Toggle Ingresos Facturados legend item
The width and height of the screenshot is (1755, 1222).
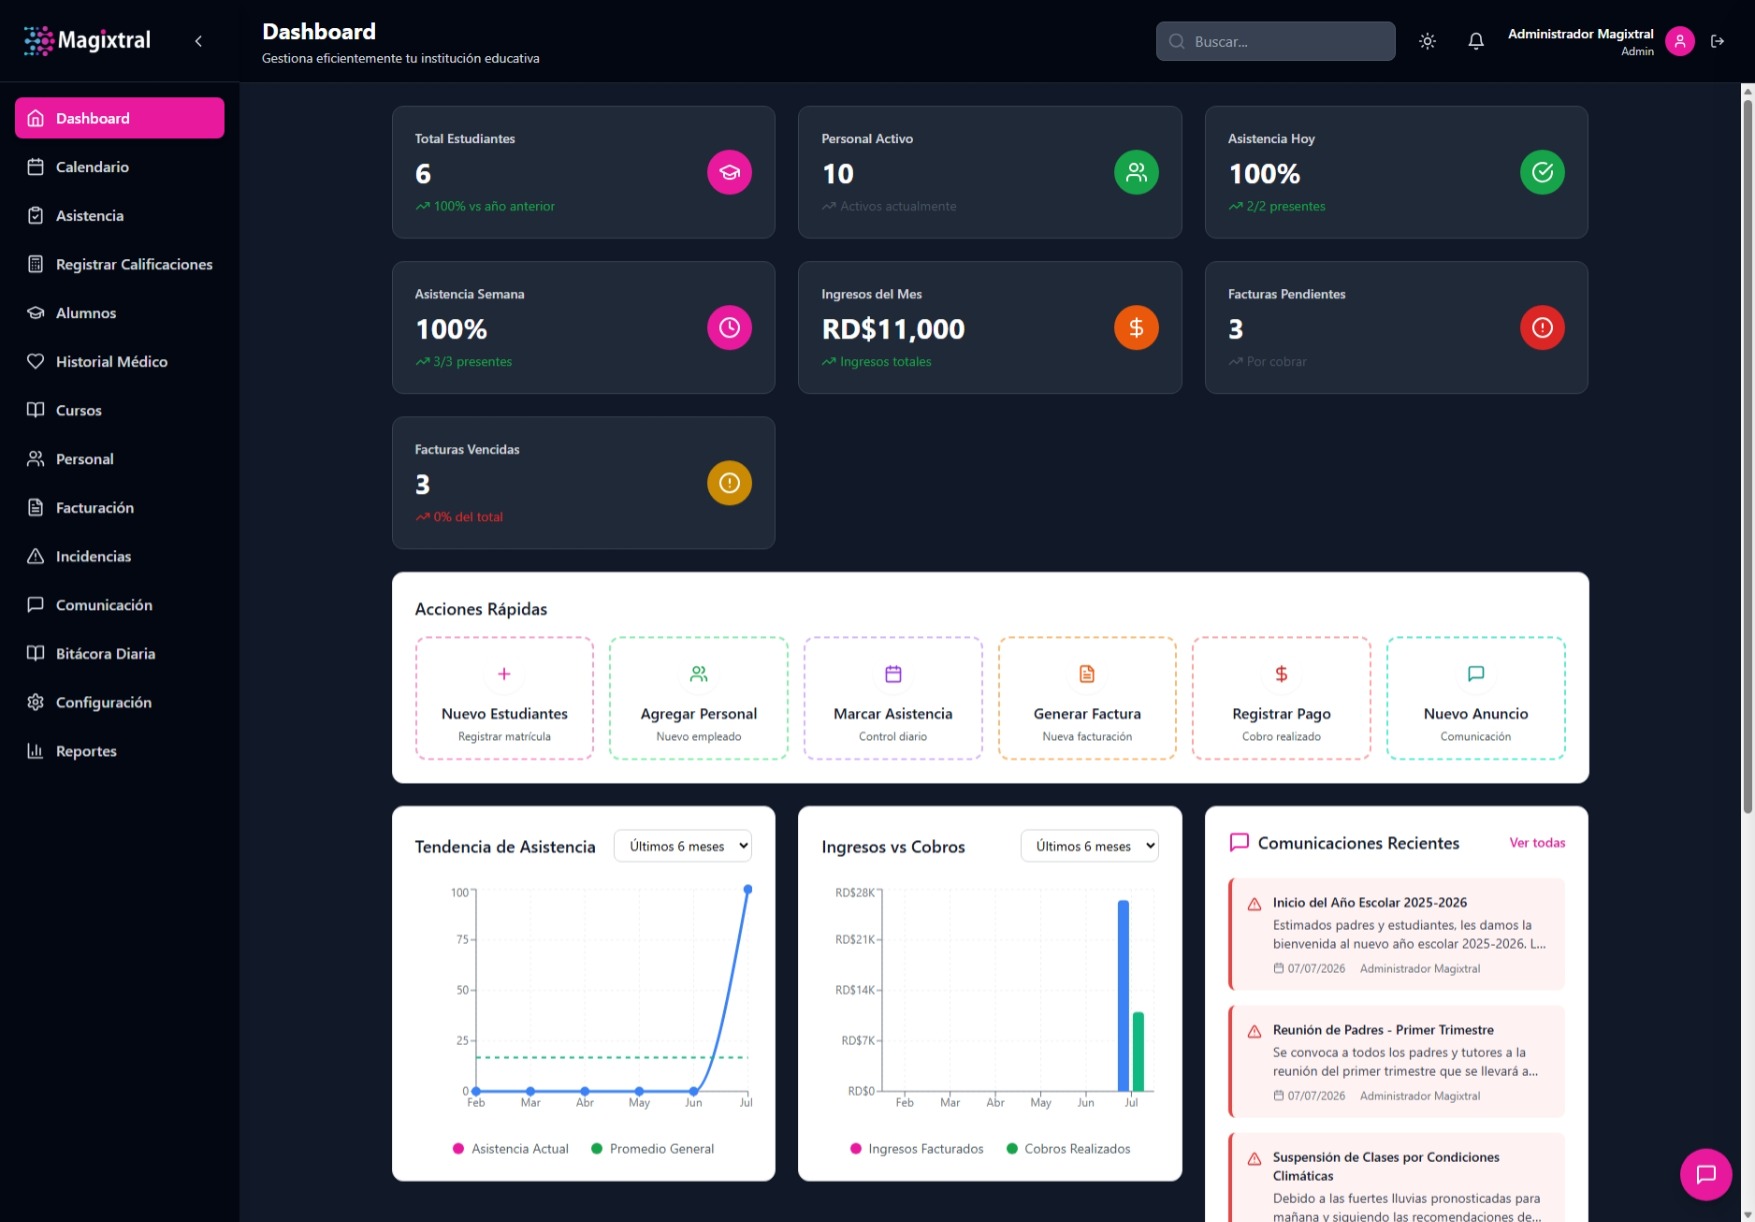[916, 1149]
